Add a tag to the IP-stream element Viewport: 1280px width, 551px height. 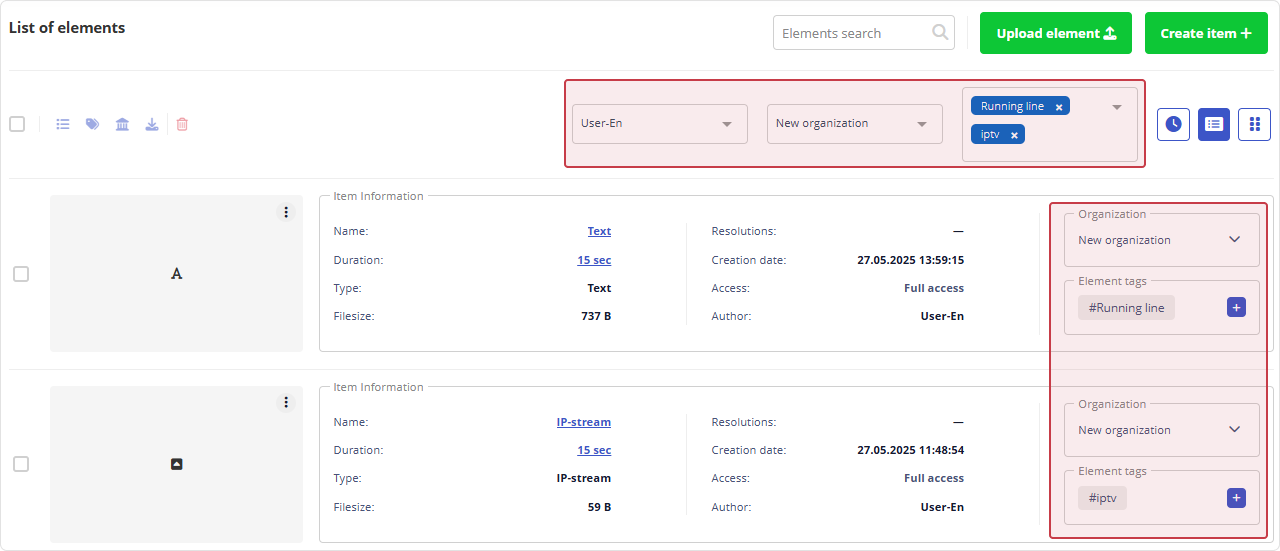click(1236, 498)
